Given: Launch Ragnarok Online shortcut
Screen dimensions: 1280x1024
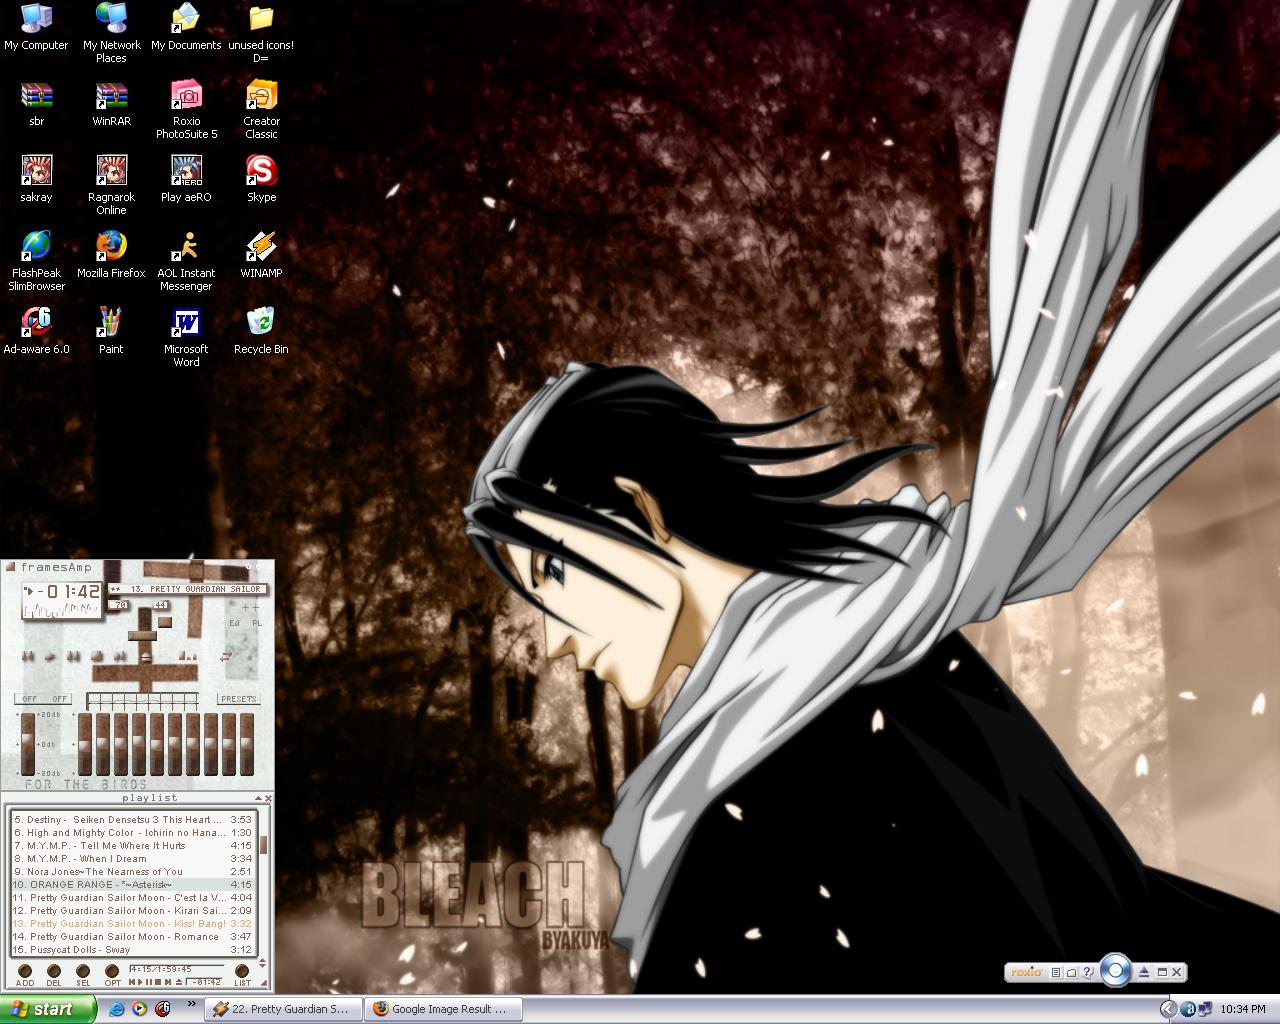Looking at the screenshot, I should point(111,186).
